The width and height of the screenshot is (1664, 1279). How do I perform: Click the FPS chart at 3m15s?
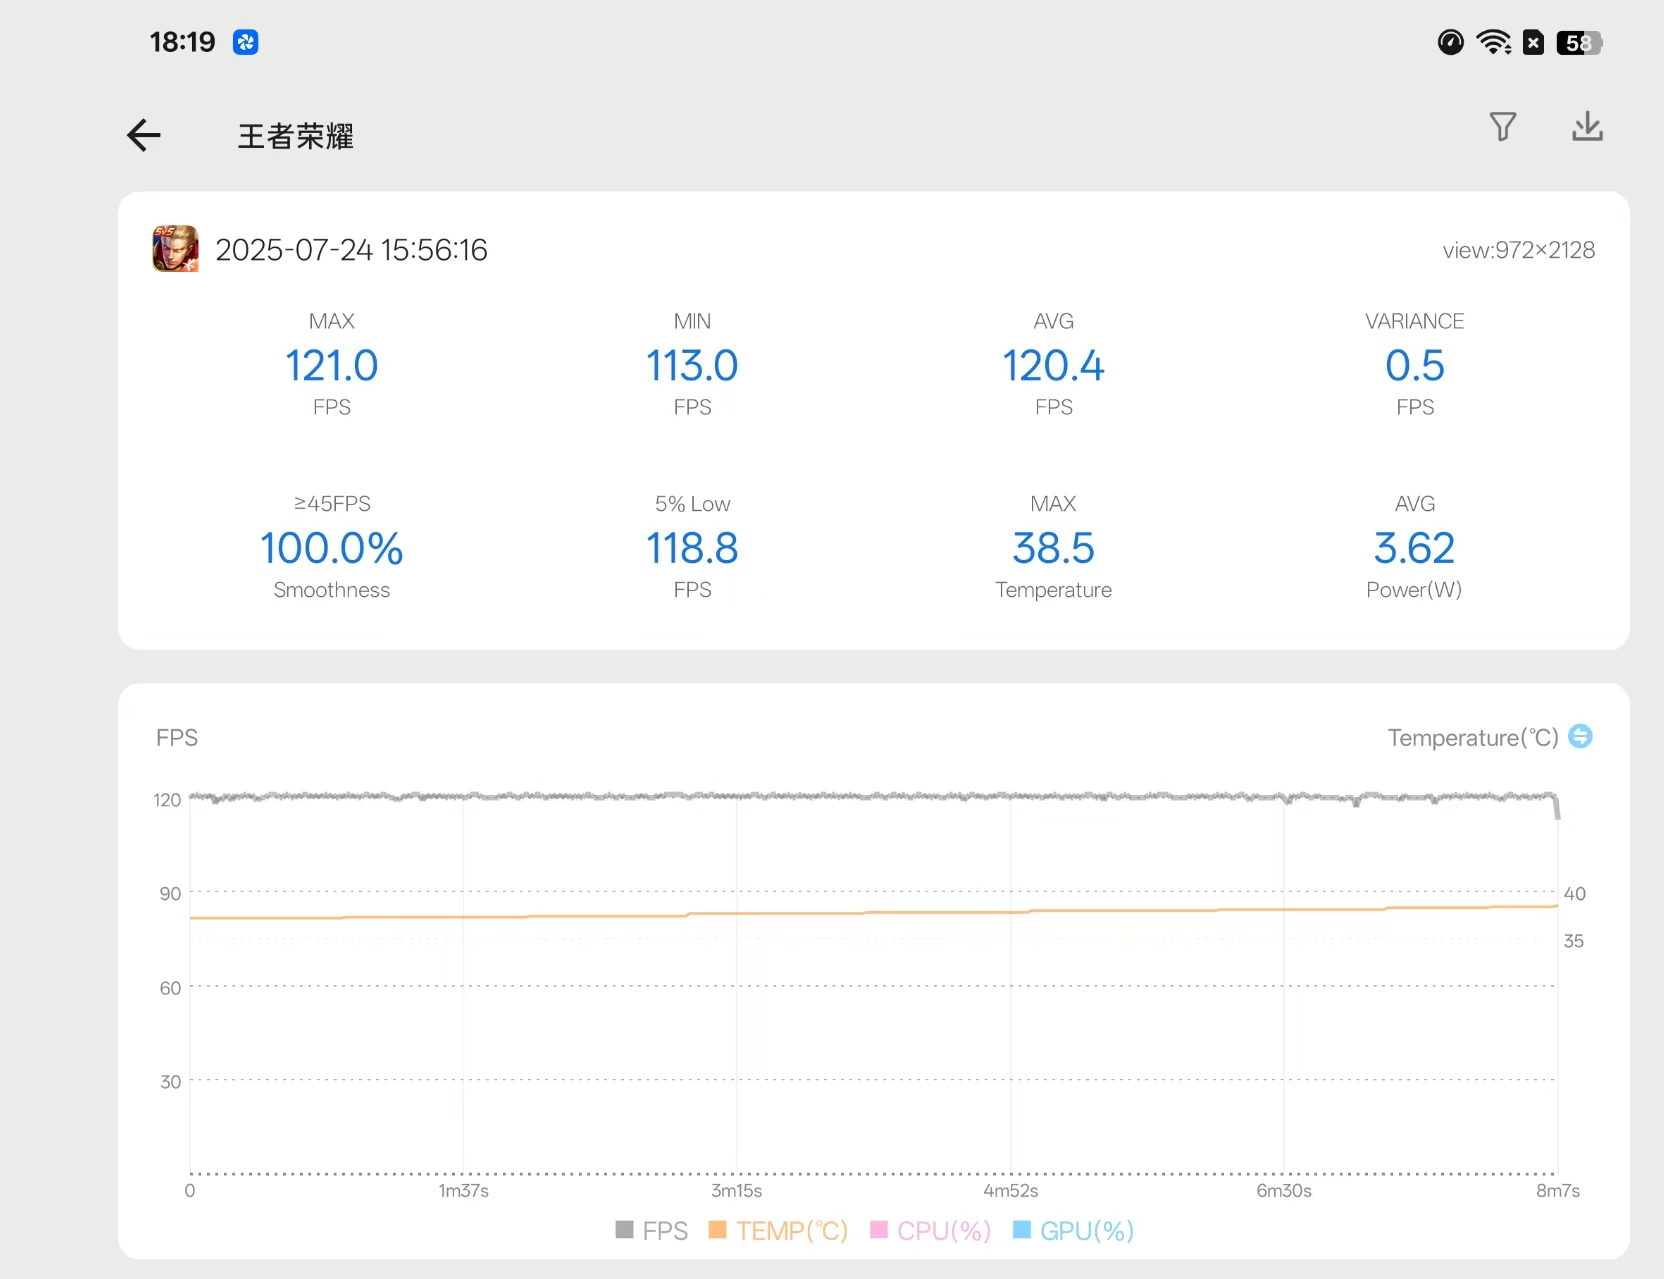737,985
